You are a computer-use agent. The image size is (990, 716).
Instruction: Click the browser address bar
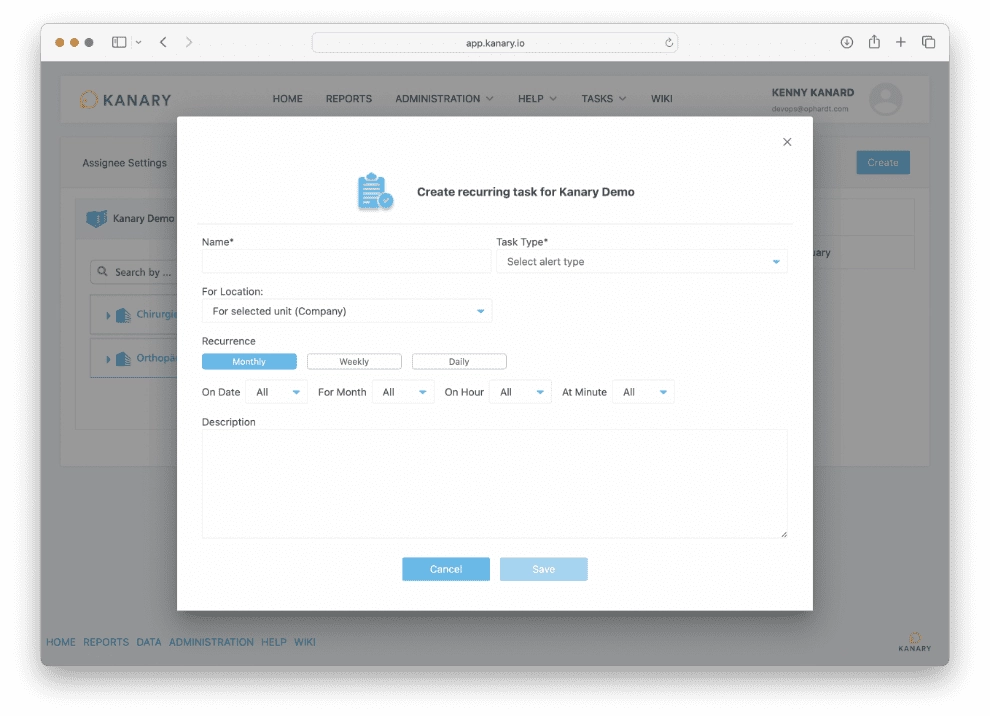[x=495, y=43]
